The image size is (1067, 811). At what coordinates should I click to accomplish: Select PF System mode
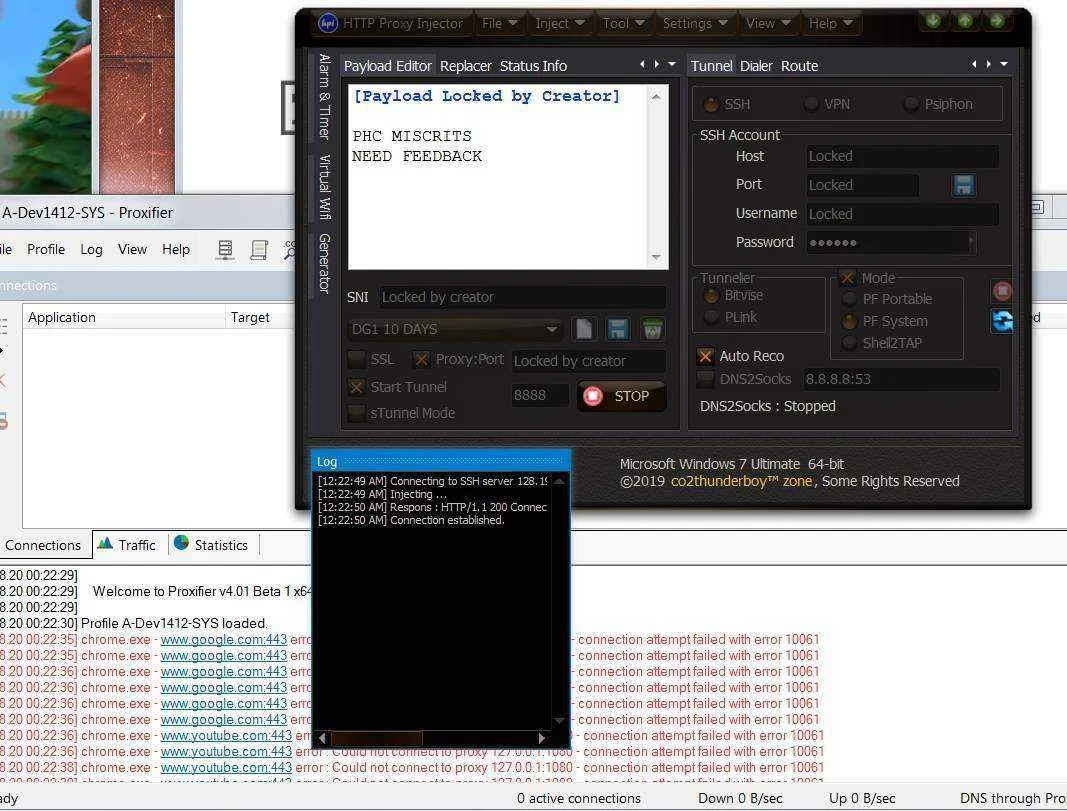pyautogui.click(x=849, y=321)
